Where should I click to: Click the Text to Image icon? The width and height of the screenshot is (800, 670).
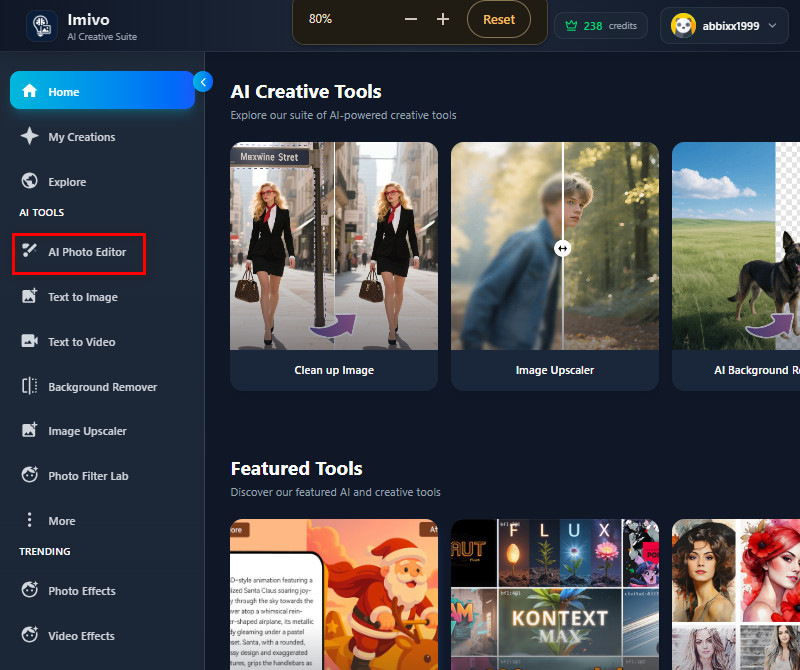point(30,296)
